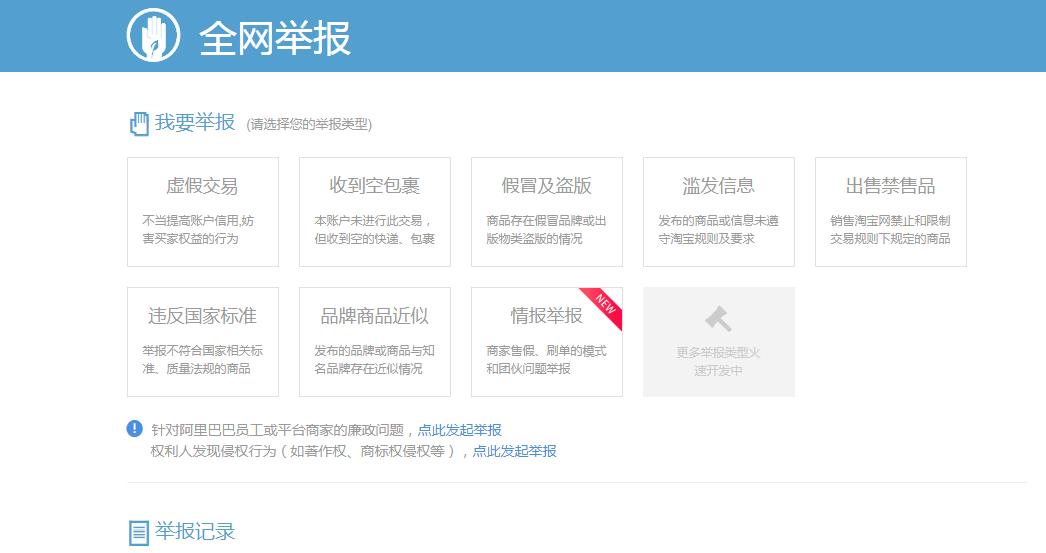Open the 品牌商品近似 report card
Viewport: 1046px width, 553px height.
[375, 342]
